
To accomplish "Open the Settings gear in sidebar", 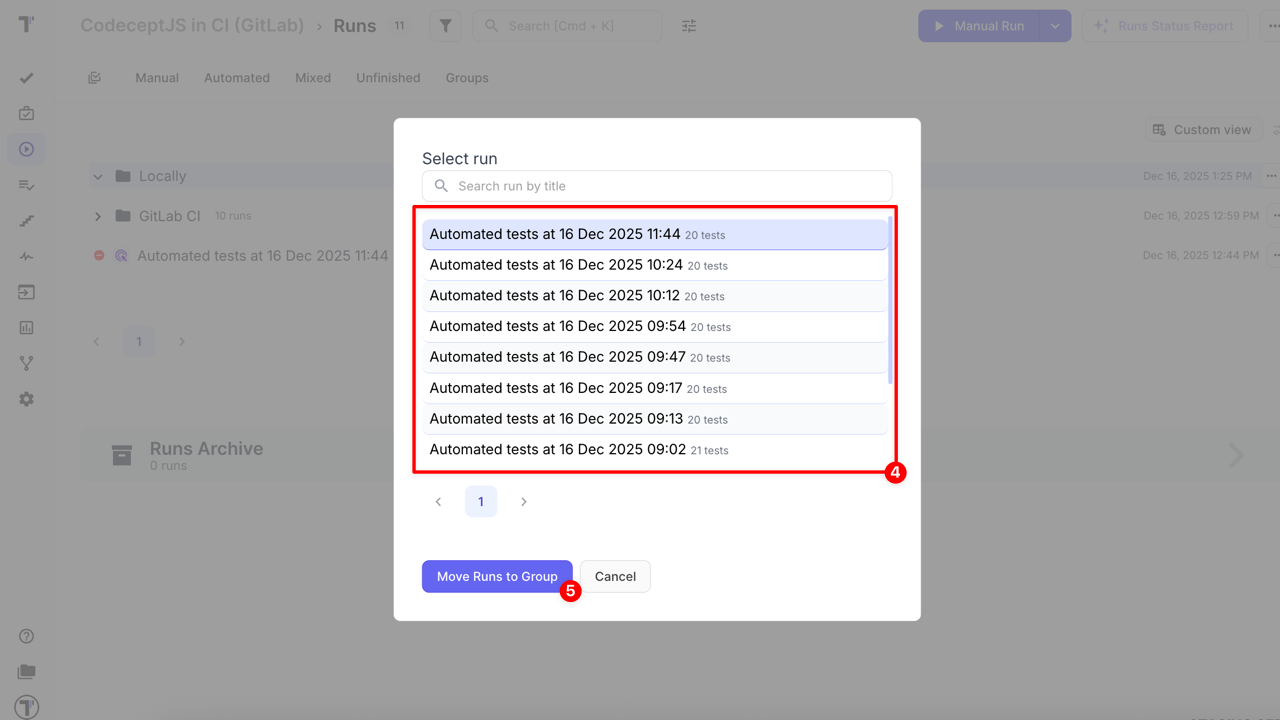I will point(27,399).
